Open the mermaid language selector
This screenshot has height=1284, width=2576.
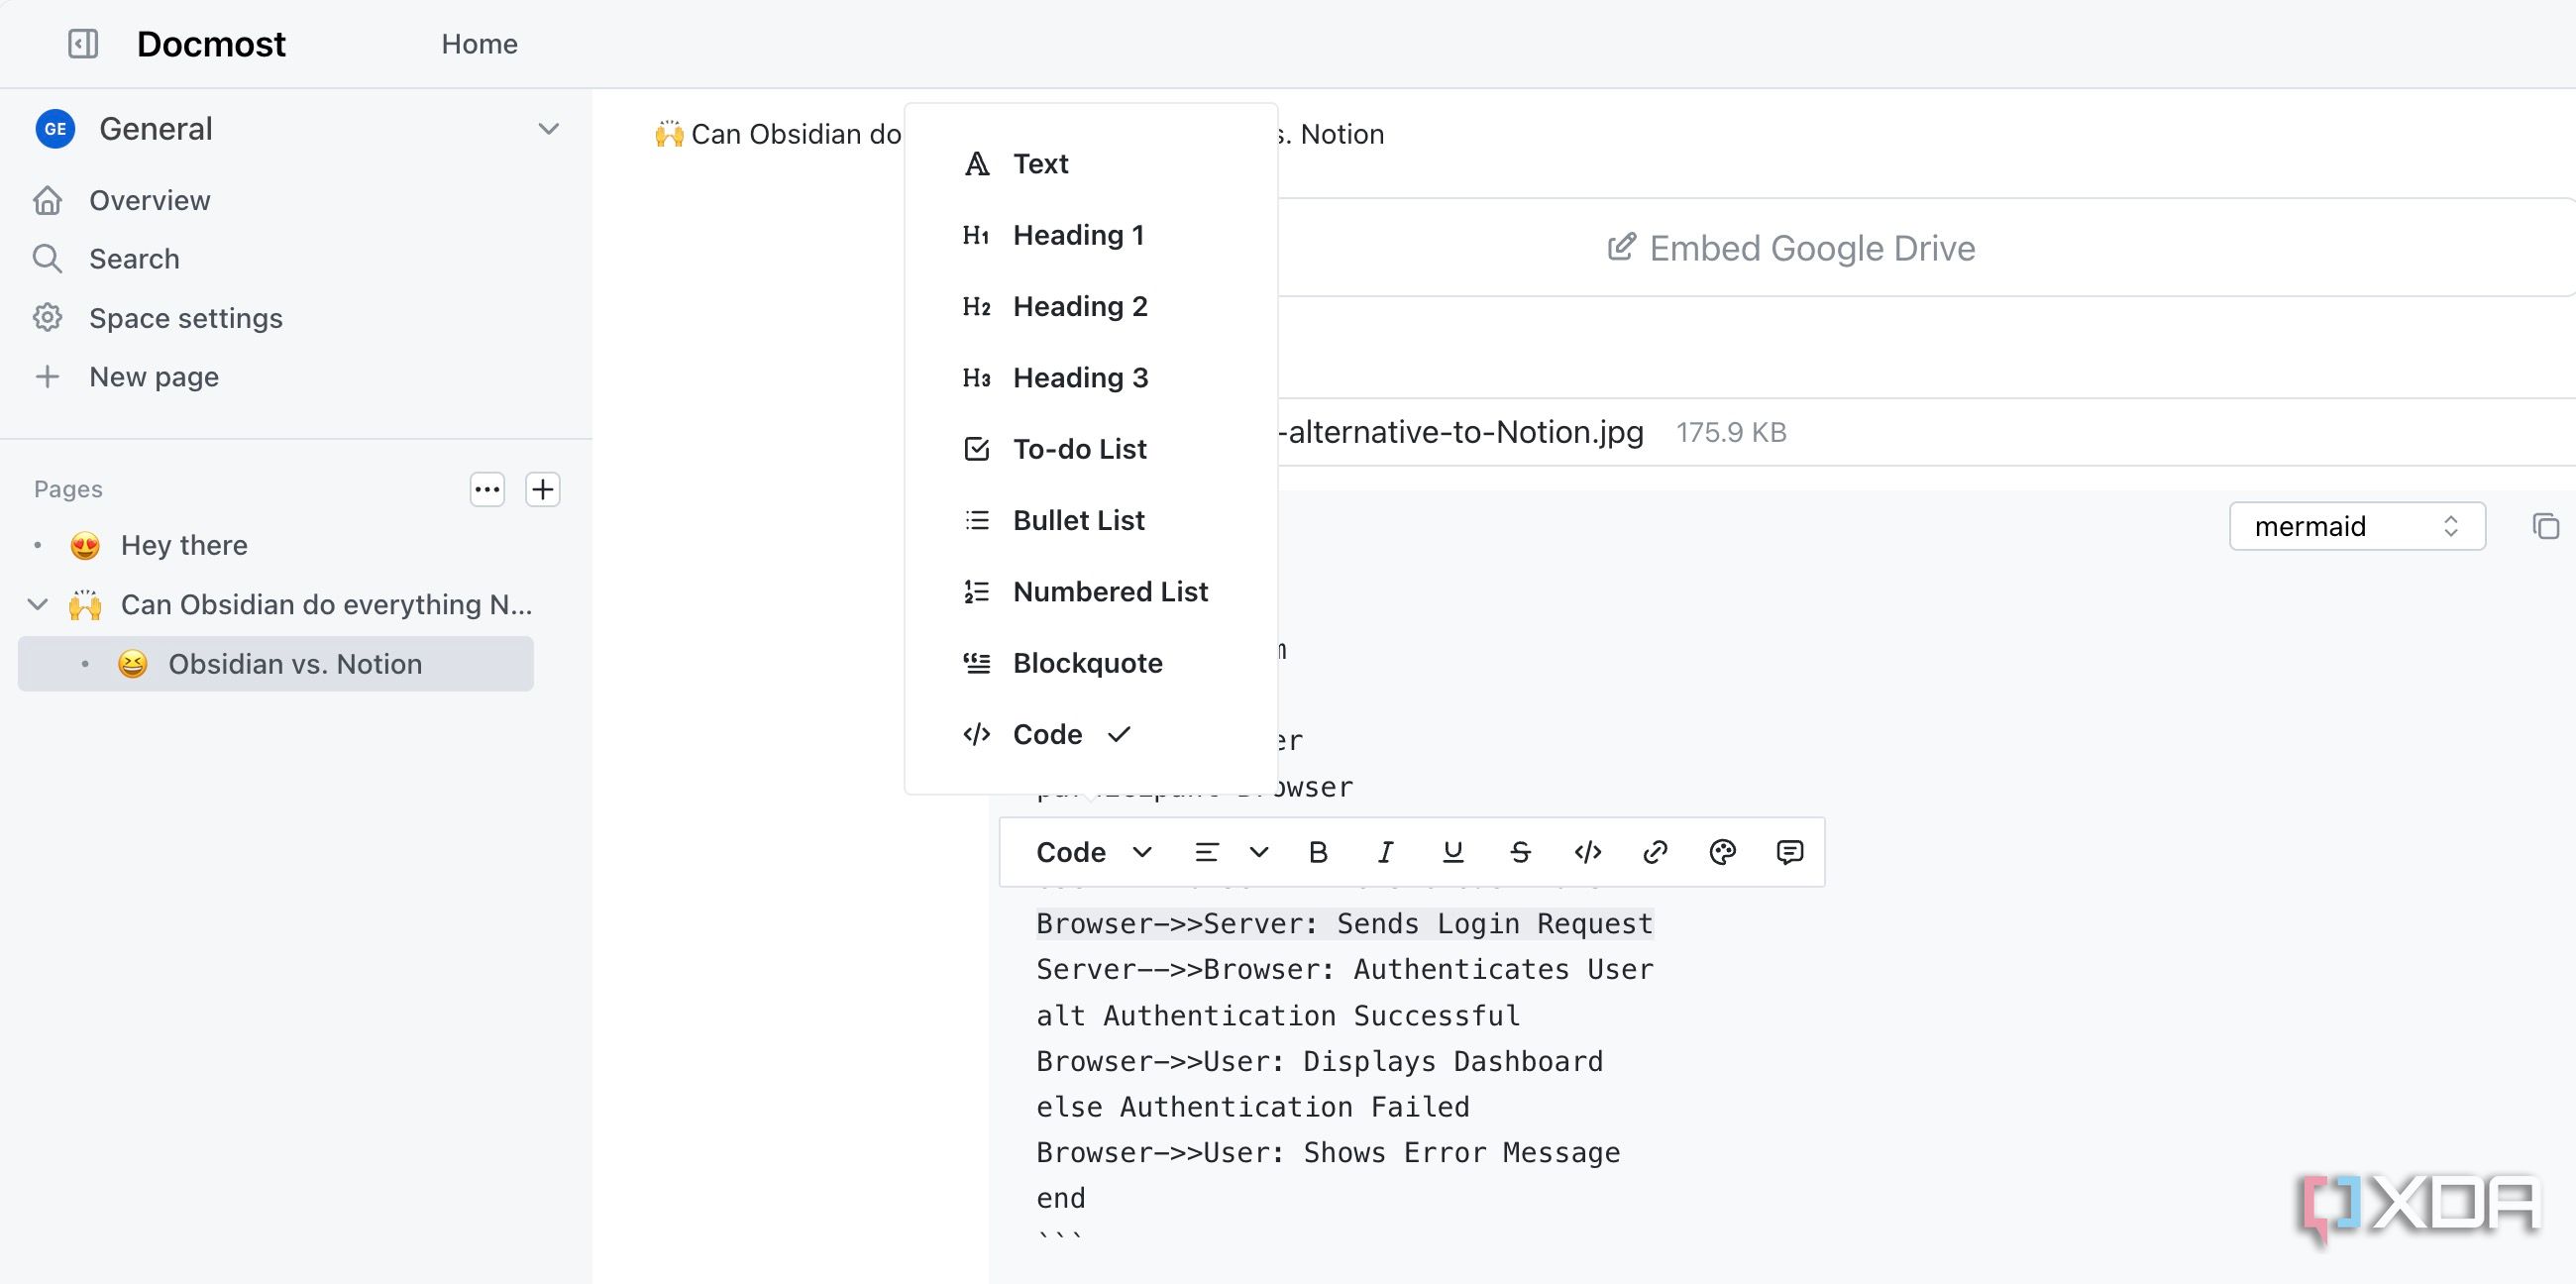(2357, 526)
